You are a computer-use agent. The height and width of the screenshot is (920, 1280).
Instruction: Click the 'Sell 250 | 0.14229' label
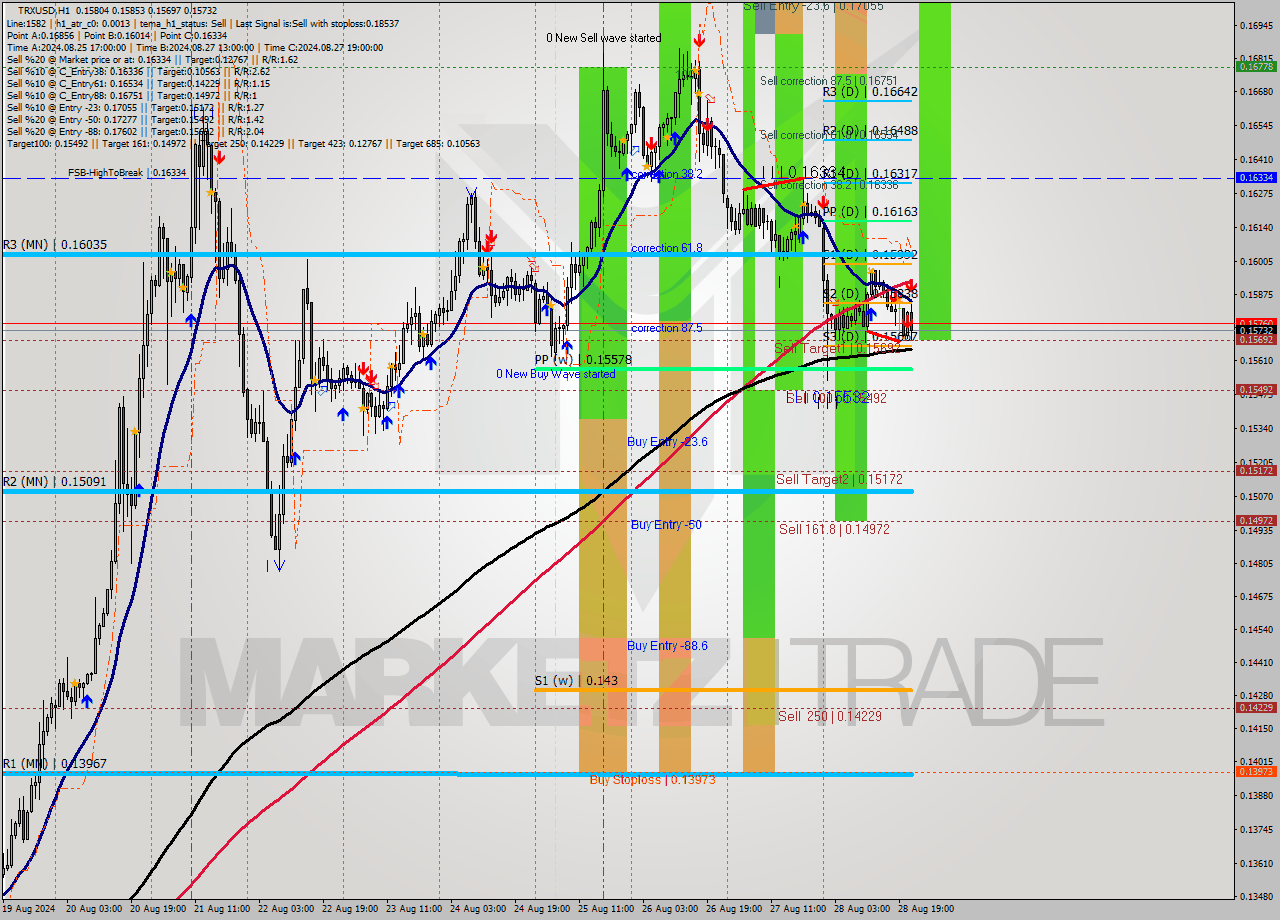coord(830,716)
